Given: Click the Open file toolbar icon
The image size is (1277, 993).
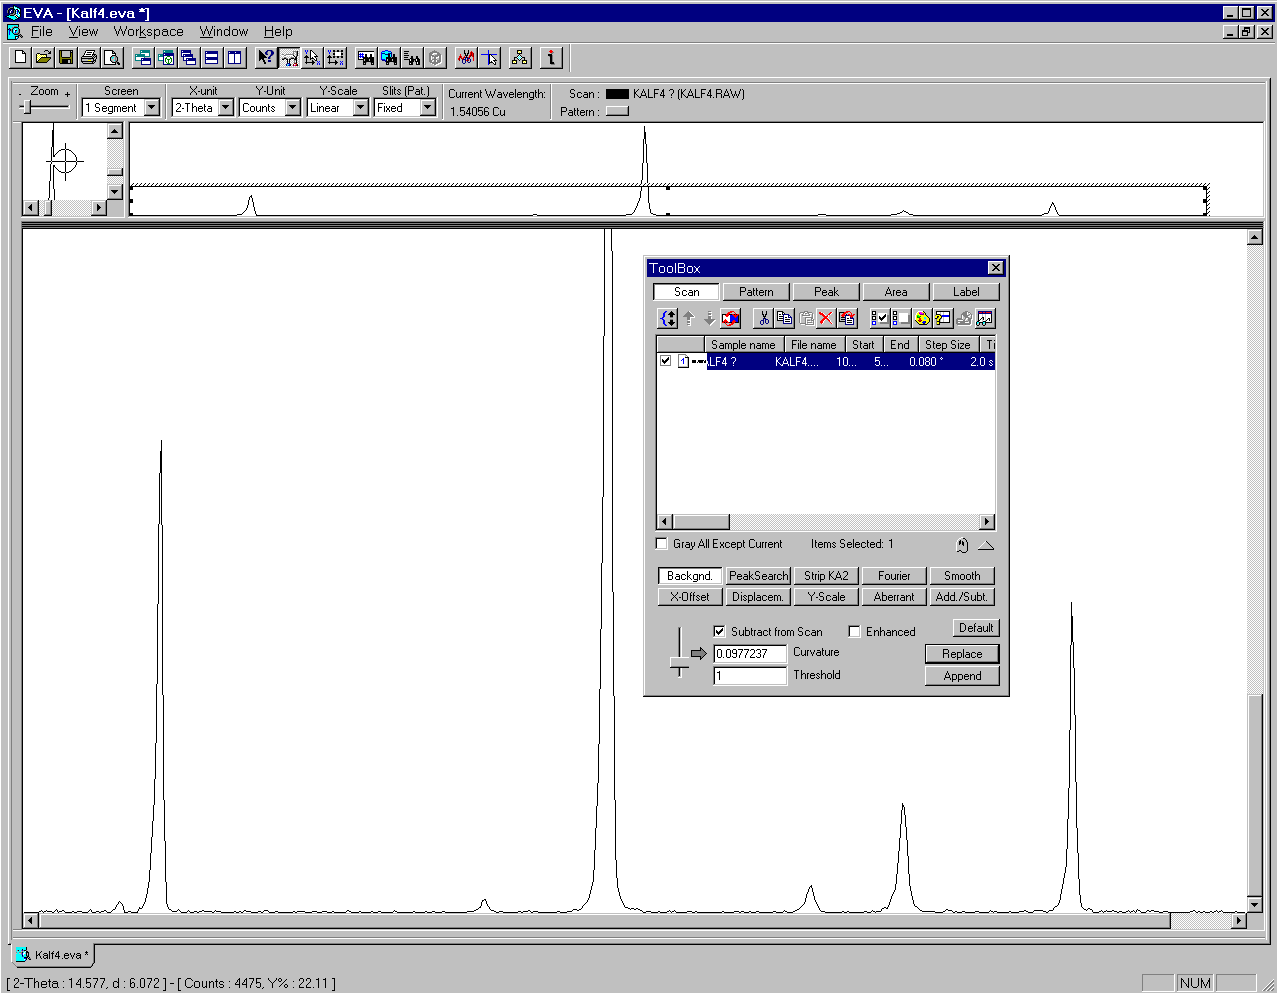Looking at the screenshot, I should [x=43, y=58].
